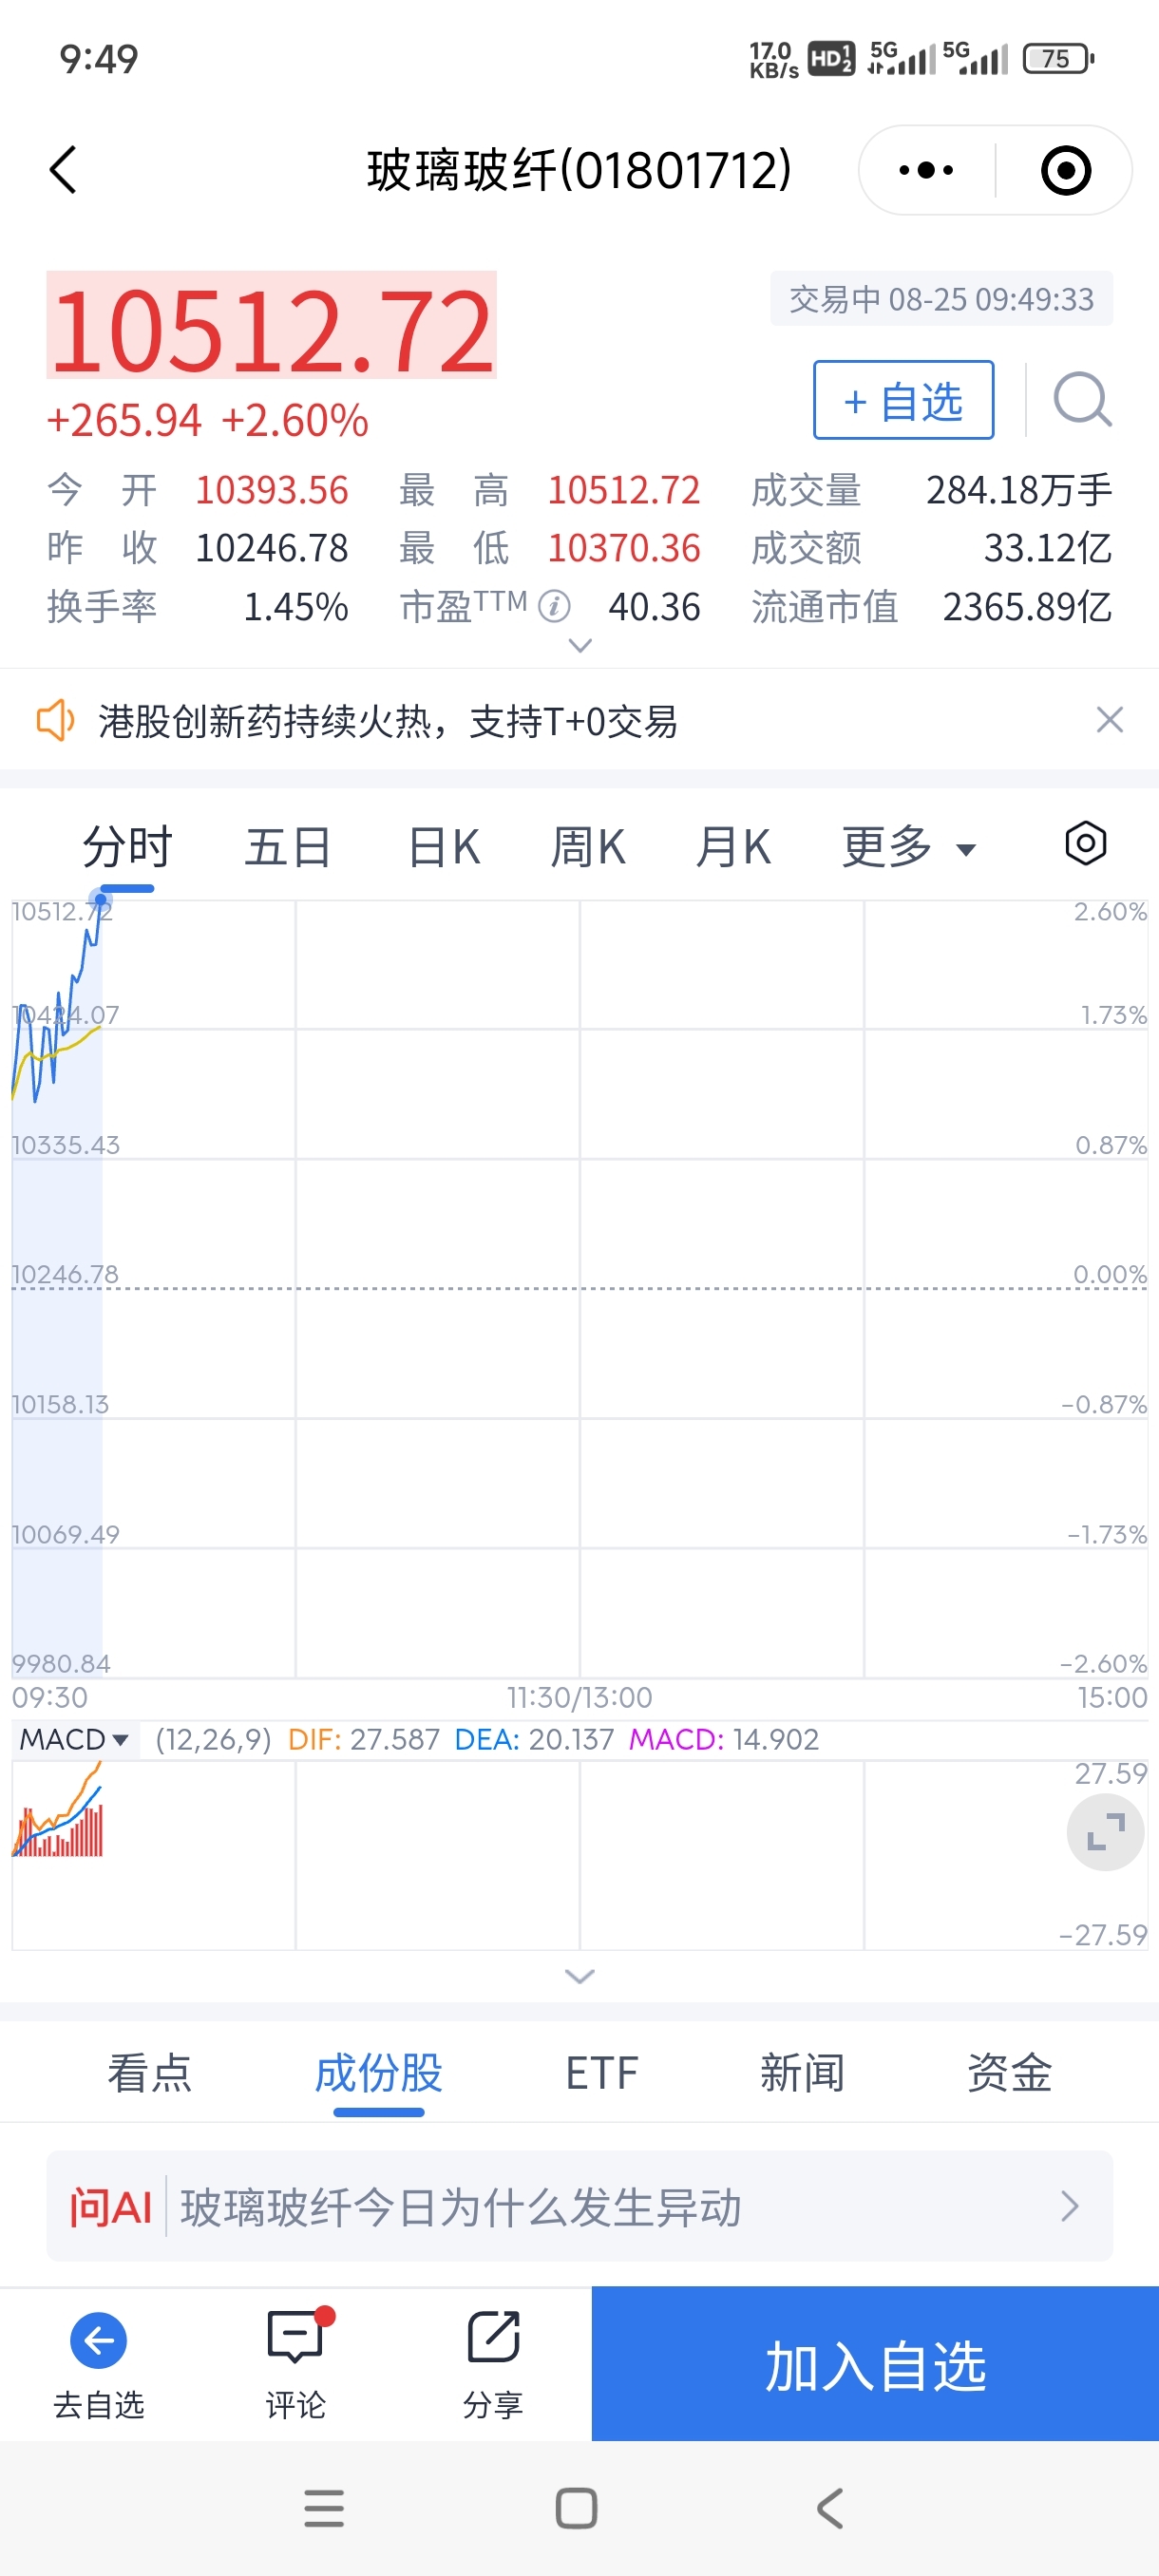Tap the 市盈TTM info icon
Screen dimensions: 1159x2576
[x=554, y=606]
